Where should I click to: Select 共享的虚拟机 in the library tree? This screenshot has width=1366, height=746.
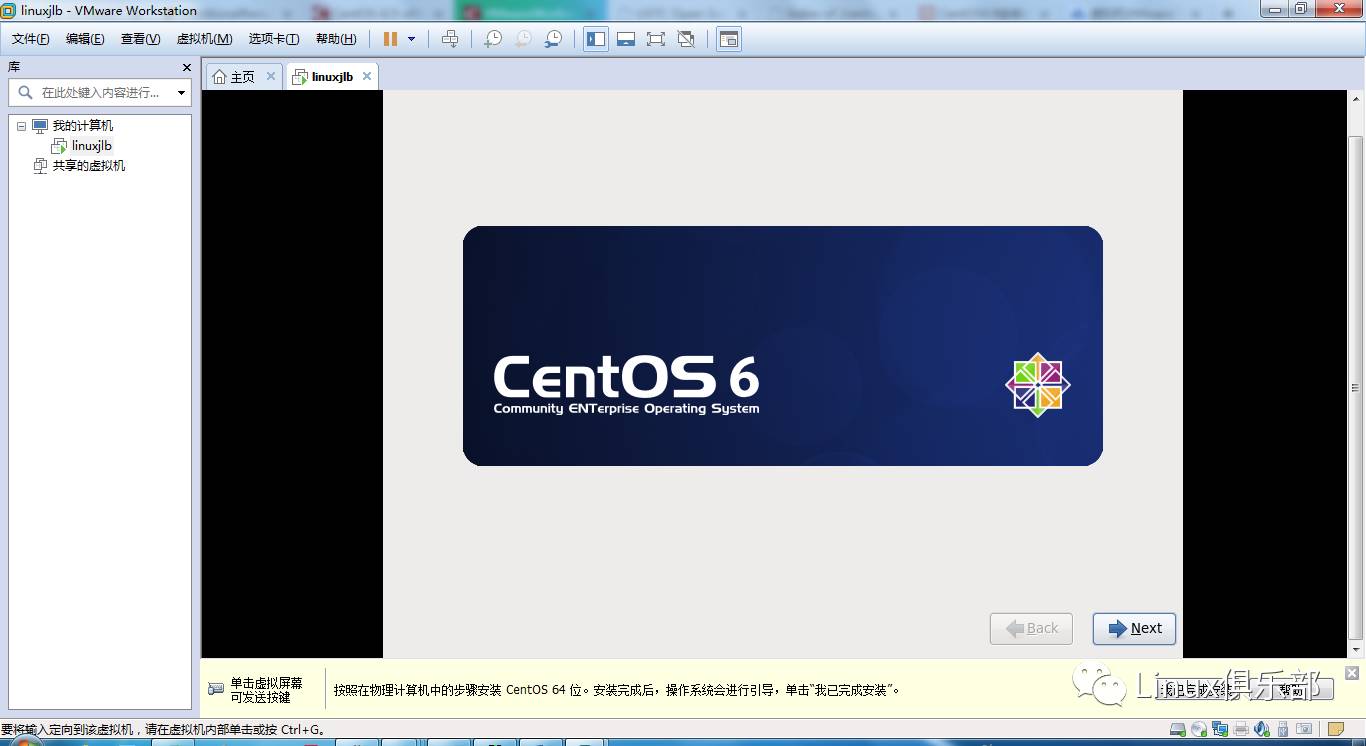tap(89, 166)
